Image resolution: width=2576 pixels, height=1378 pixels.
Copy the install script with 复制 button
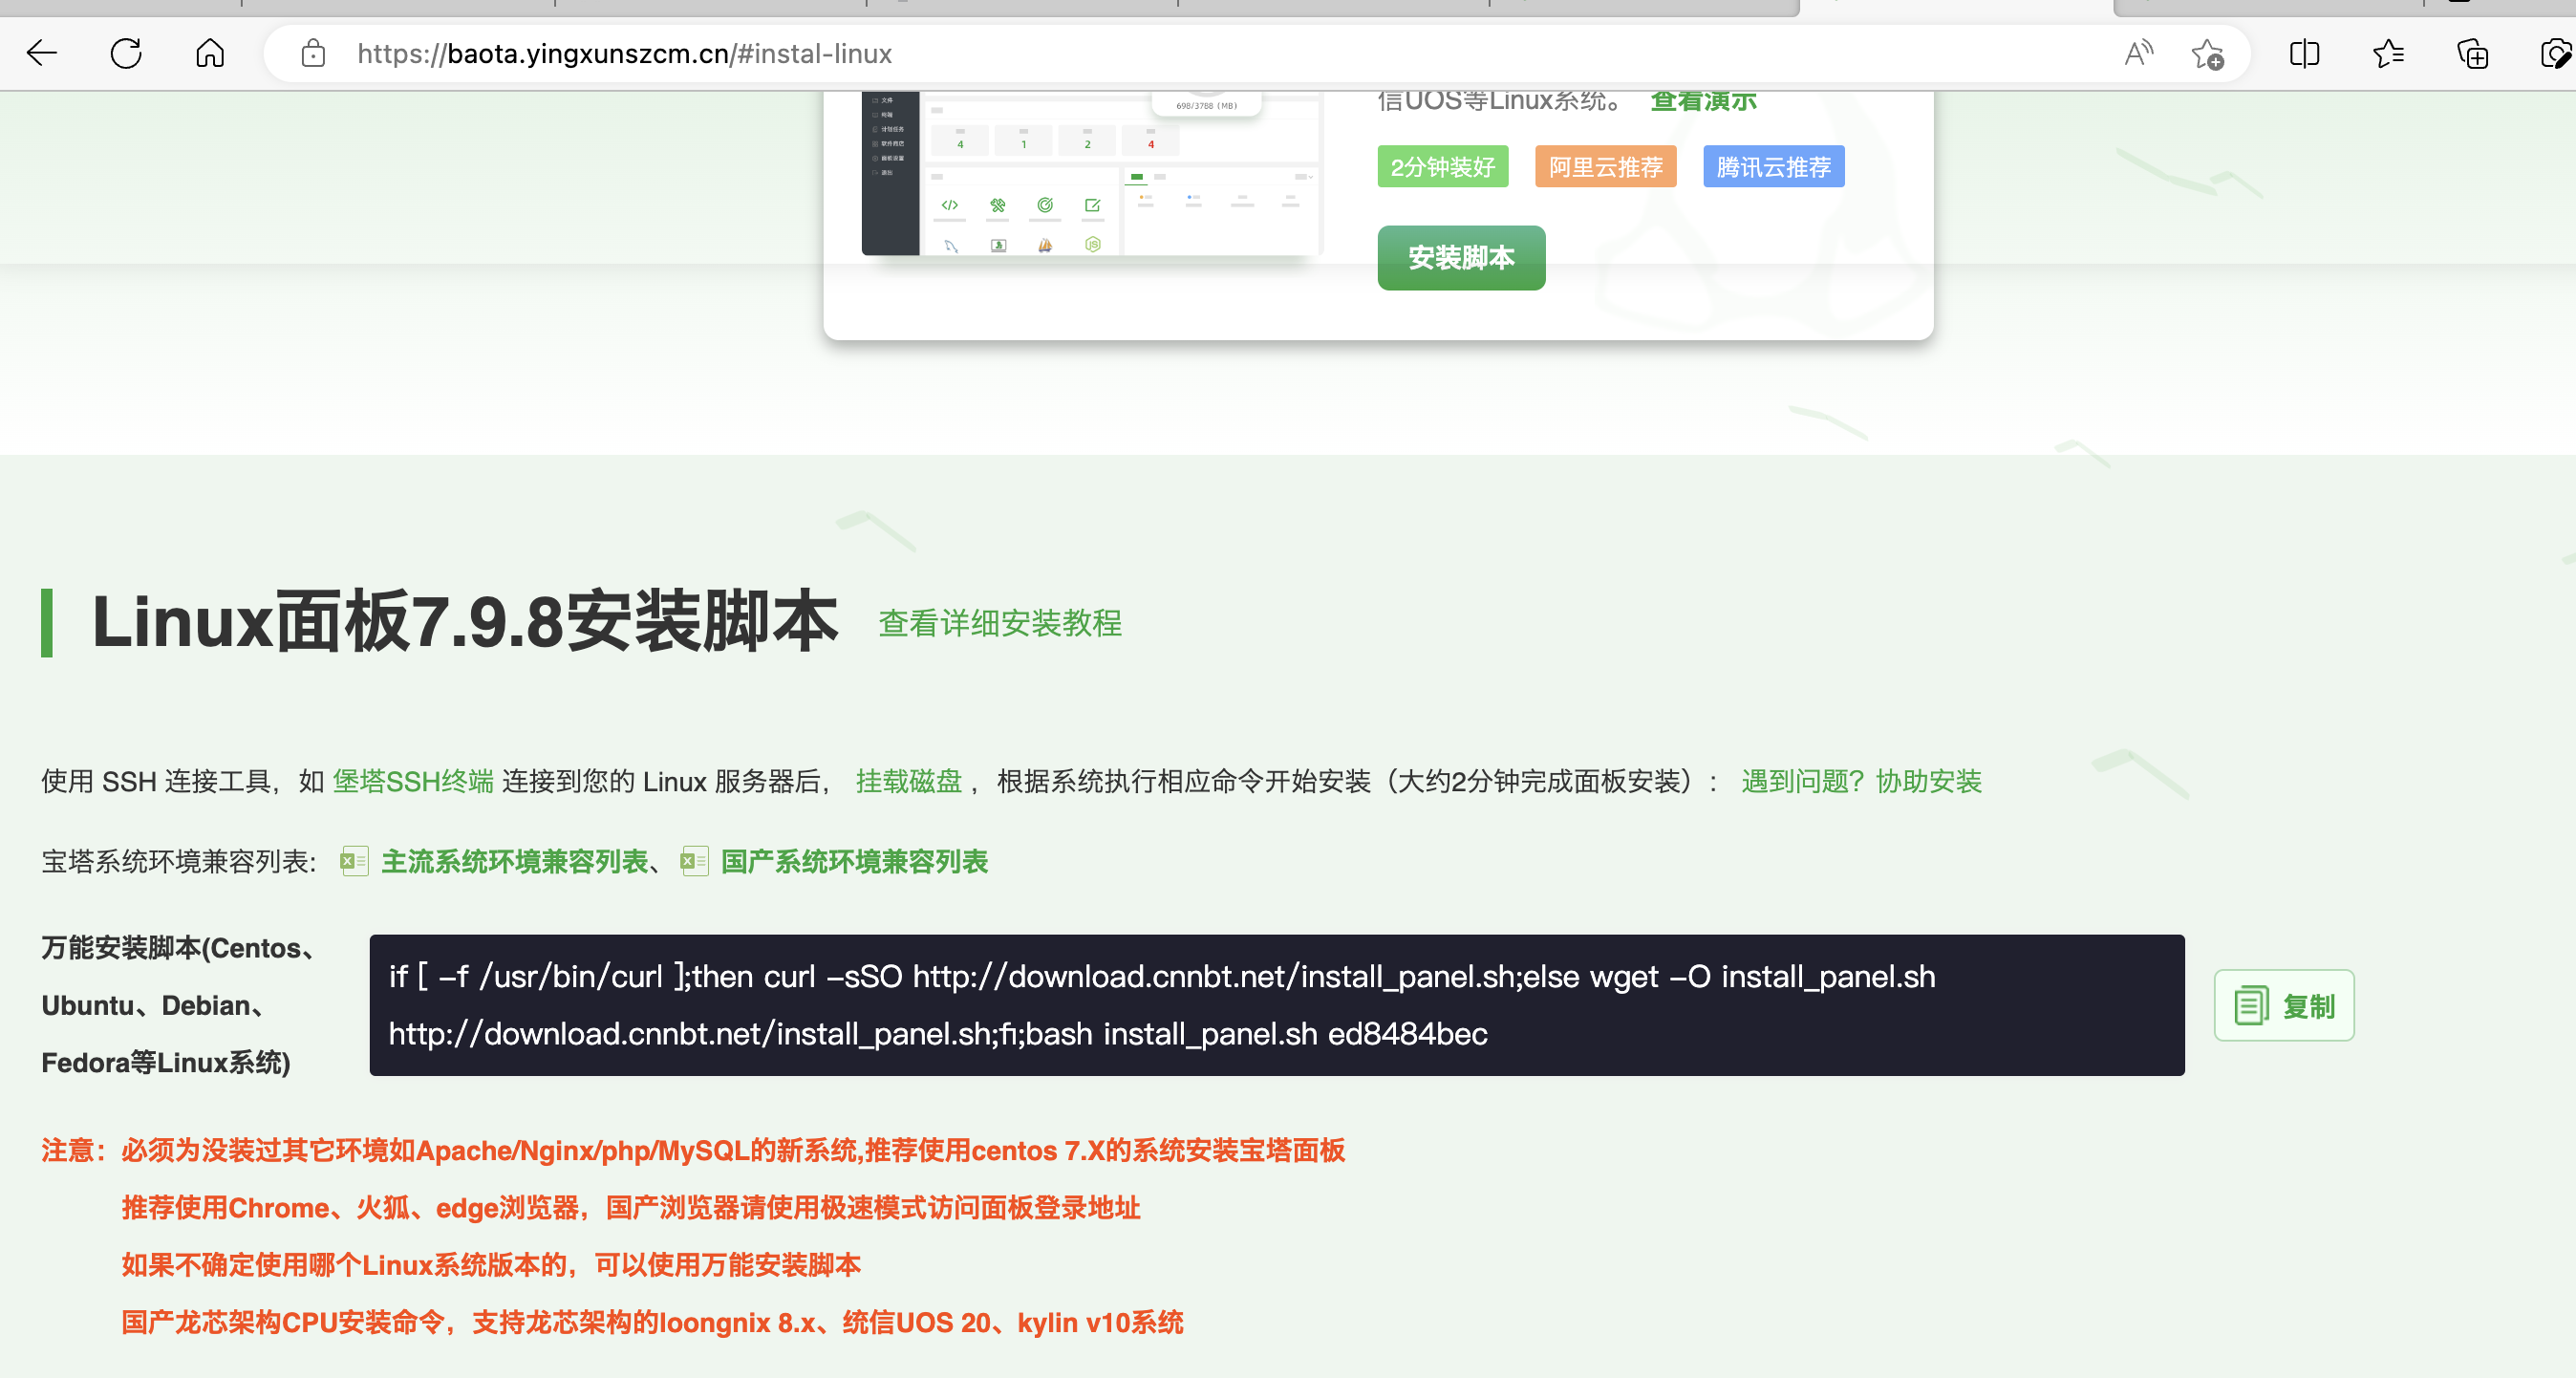pos(2284,1005)
